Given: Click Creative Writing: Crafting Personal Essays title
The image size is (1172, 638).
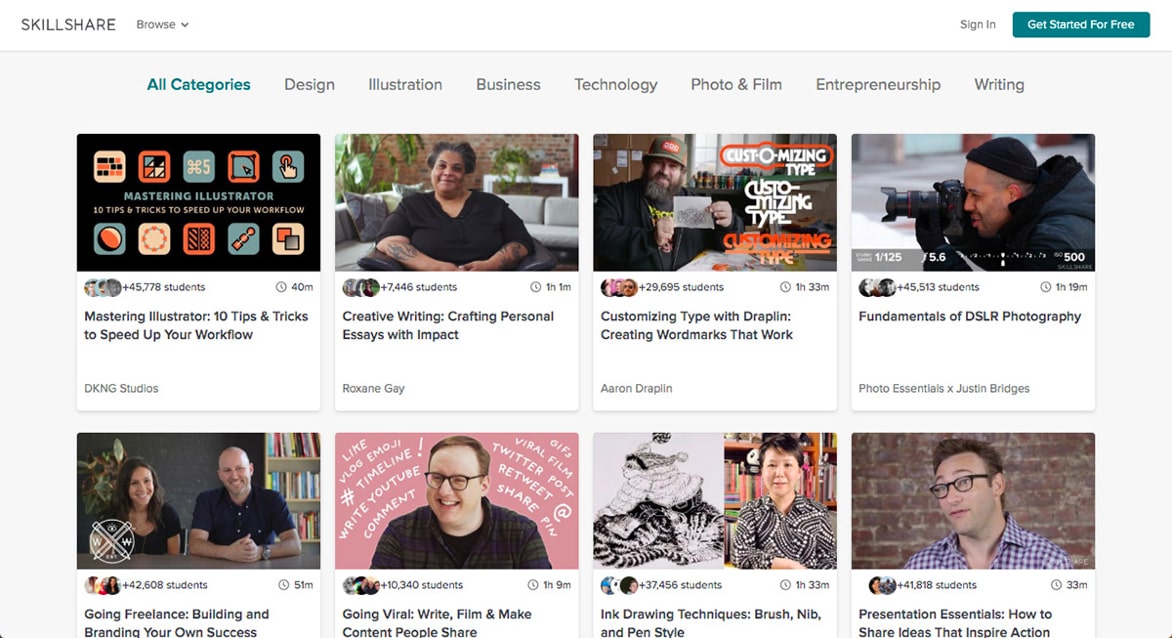Looking at the screenshot, I should 448,326.
